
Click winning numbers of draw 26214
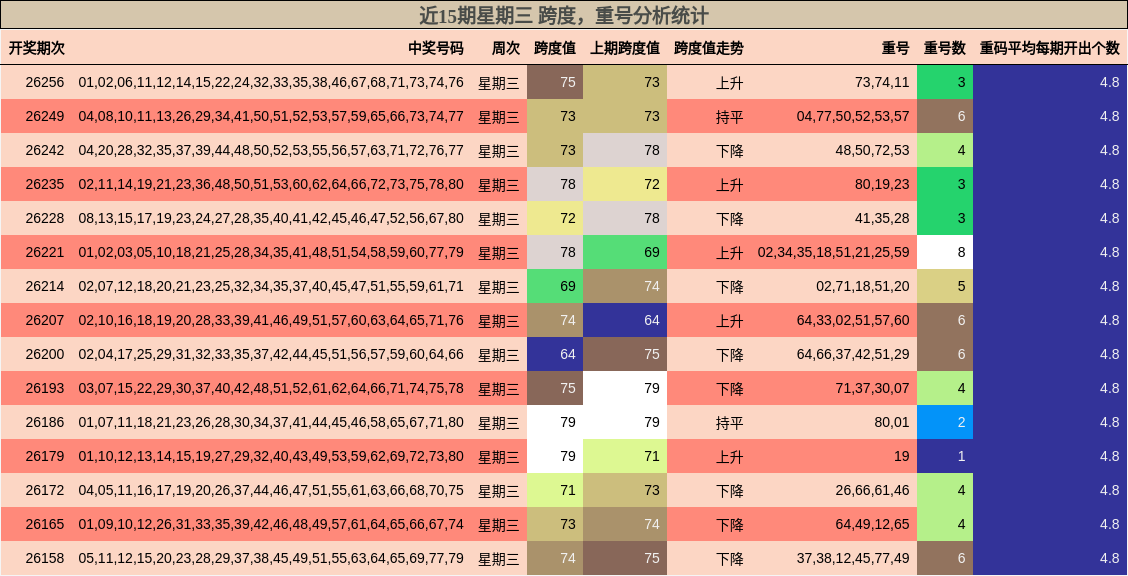(271, 286)
